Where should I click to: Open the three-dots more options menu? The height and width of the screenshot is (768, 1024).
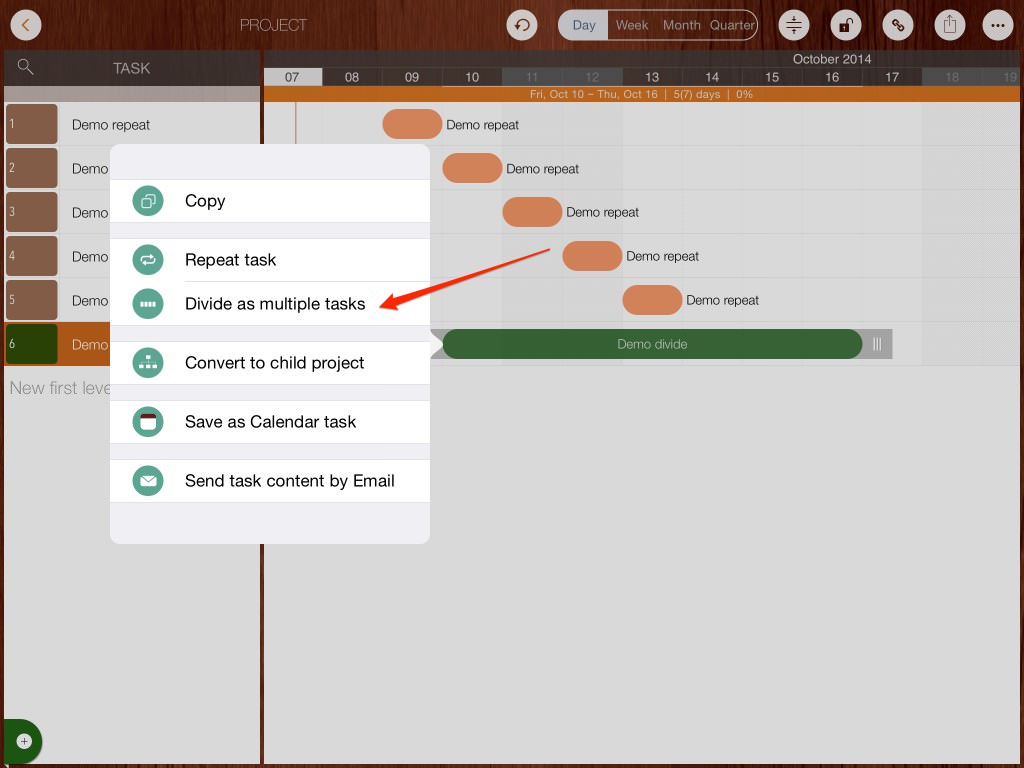997,25
